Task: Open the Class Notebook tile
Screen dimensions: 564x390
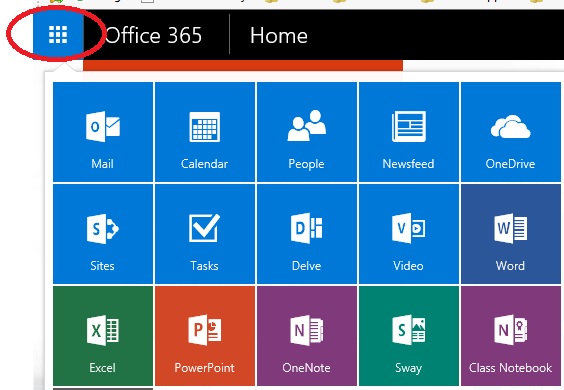Action: [x=511, y=336]
